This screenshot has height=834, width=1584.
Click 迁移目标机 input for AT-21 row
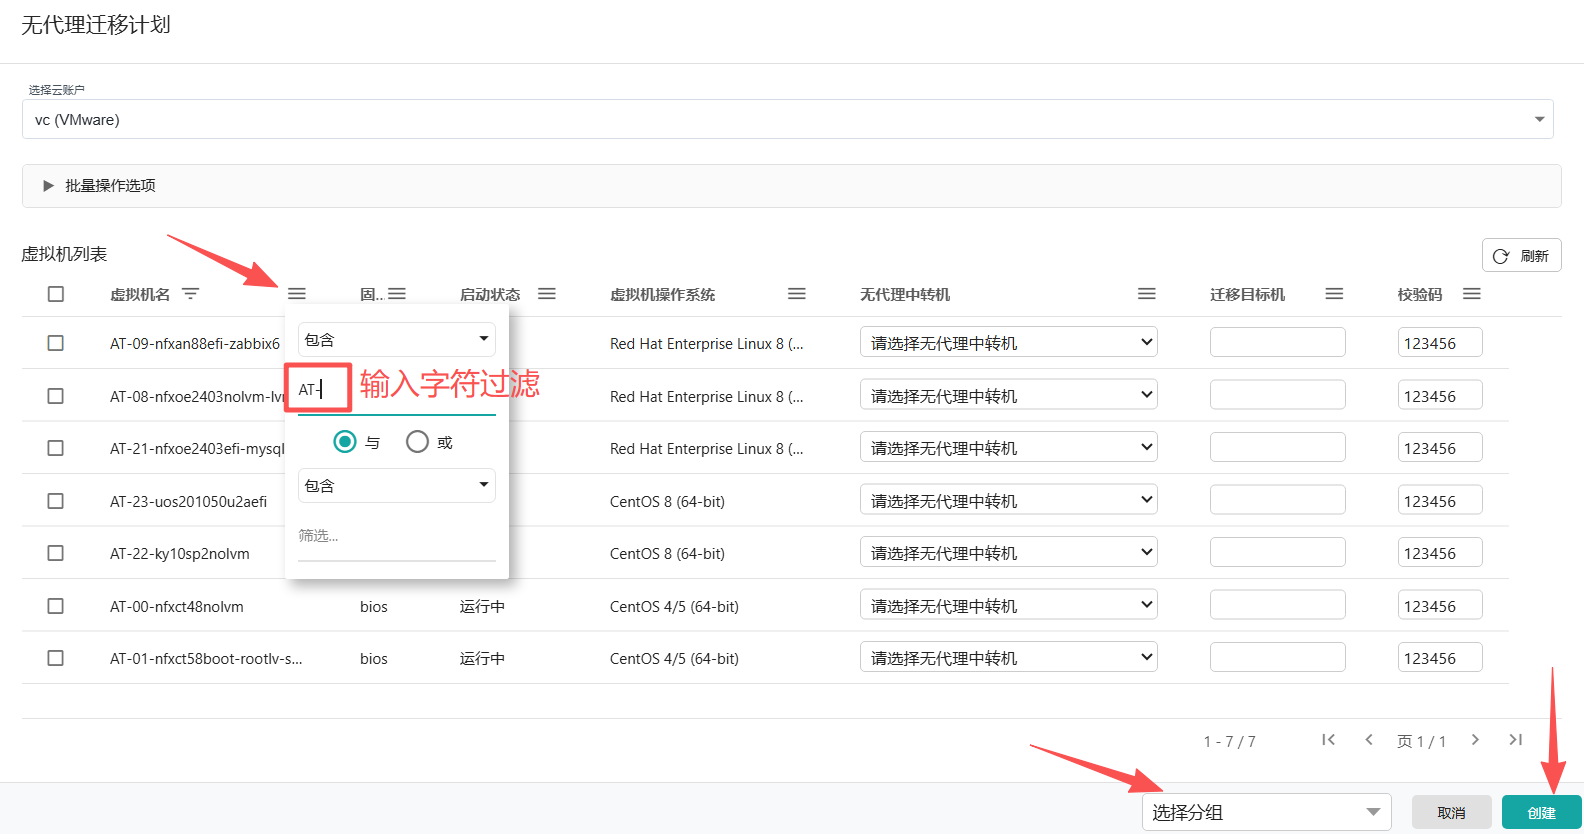click(1278, 447)
